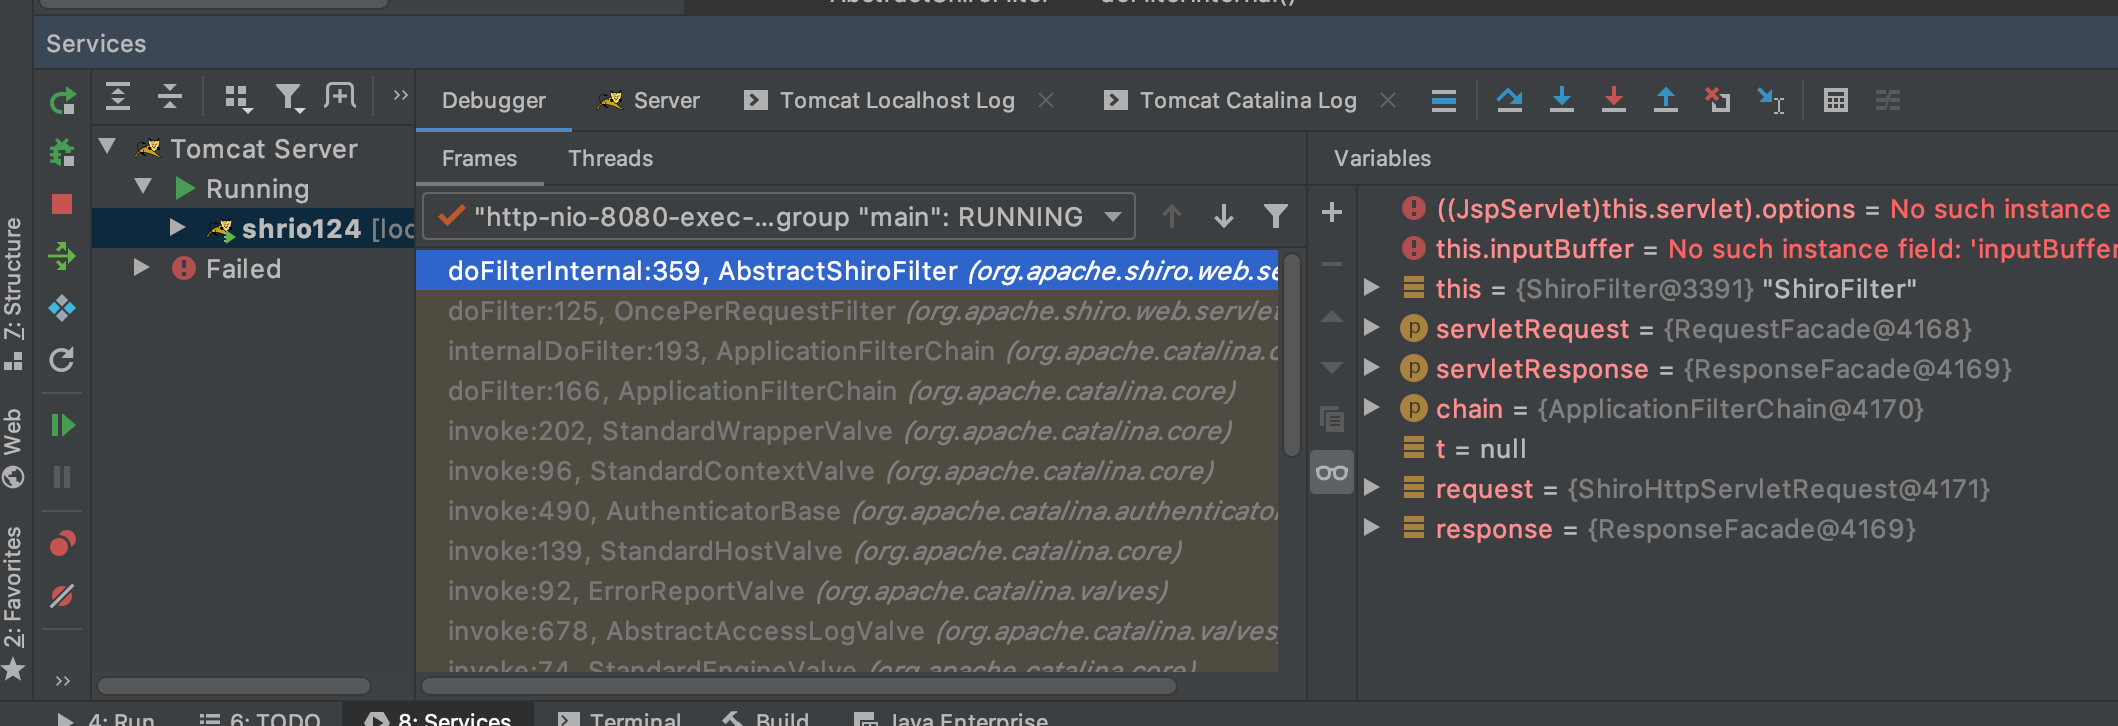Open Evaluate Expression calculator icon

[1836, 100]
